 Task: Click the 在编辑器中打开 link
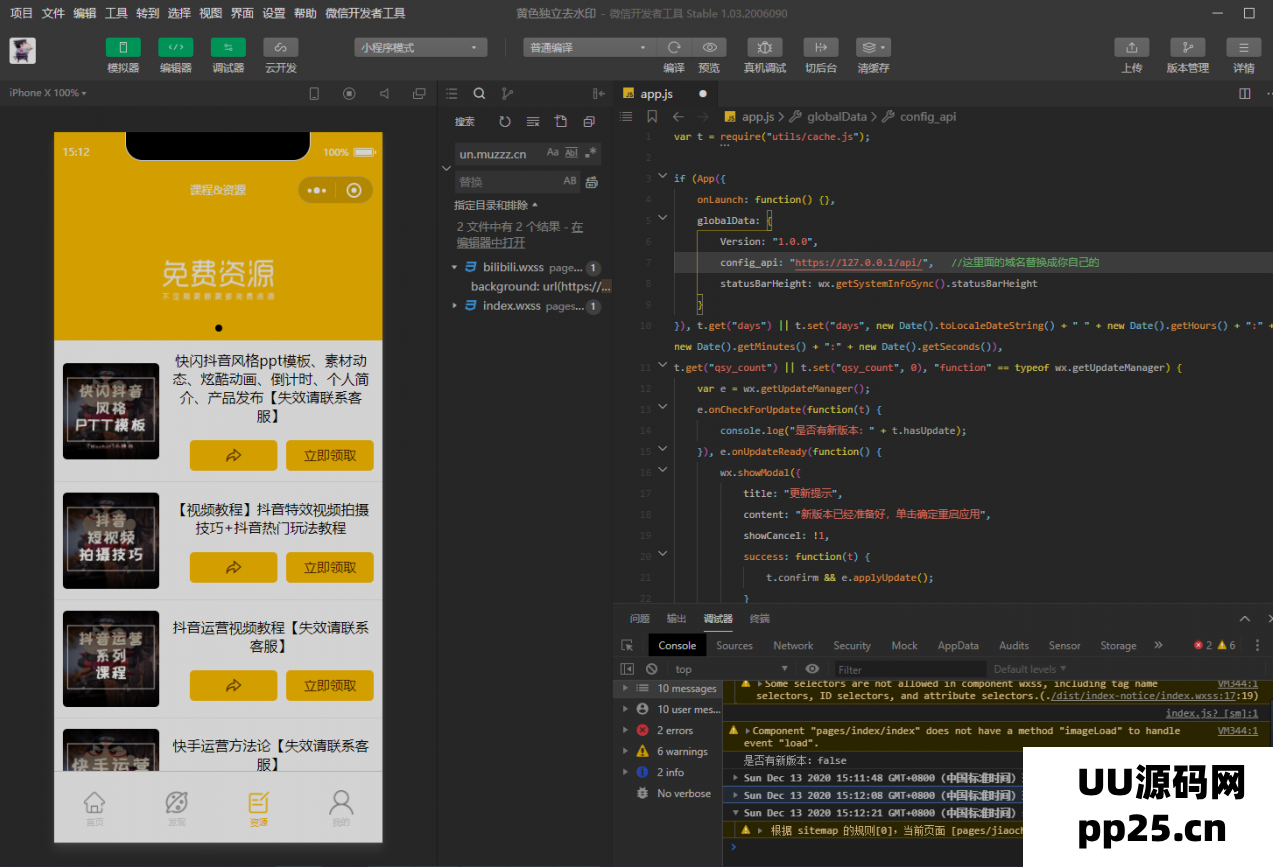coord(491,243)
